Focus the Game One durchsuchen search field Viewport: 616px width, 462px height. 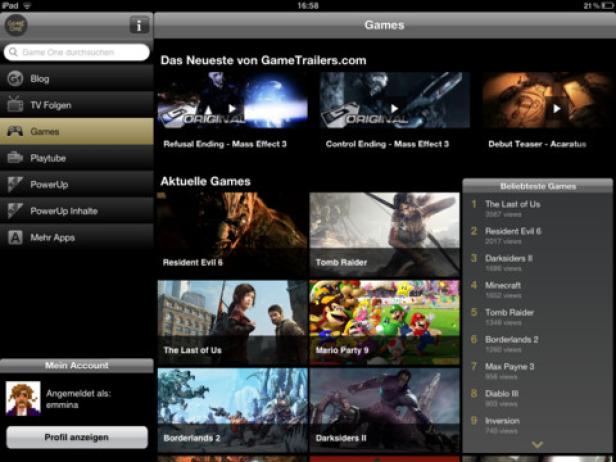[77, 52]
